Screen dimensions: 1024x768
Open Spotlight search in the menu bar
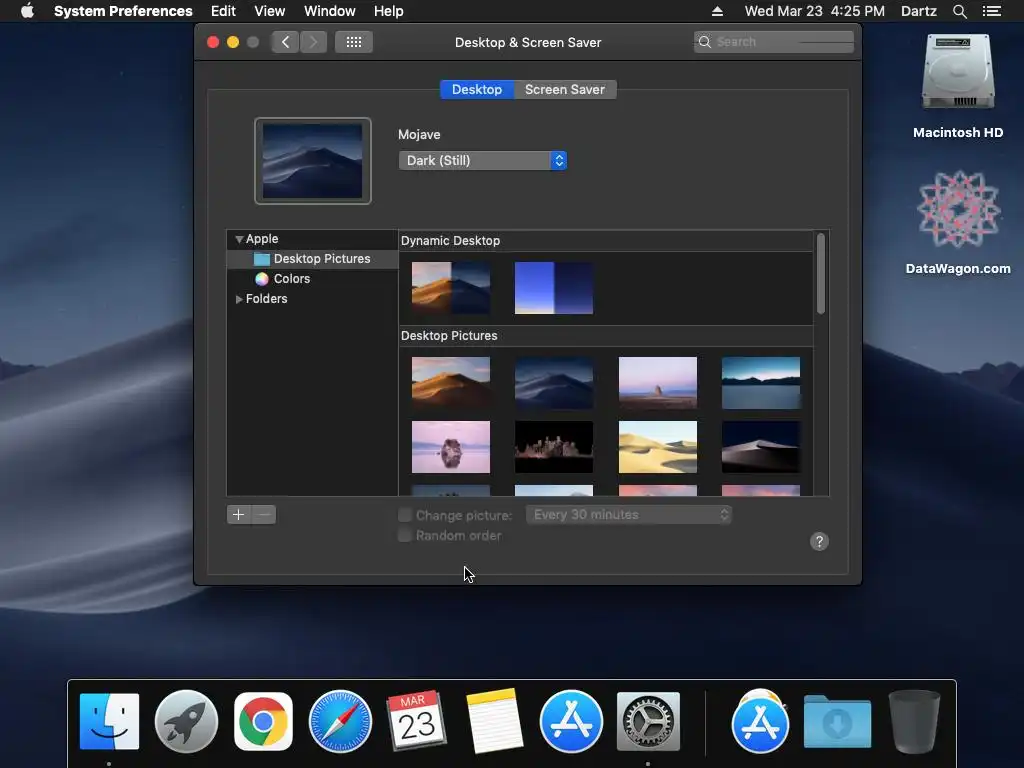pyautogui.click(x=959, y=11)
